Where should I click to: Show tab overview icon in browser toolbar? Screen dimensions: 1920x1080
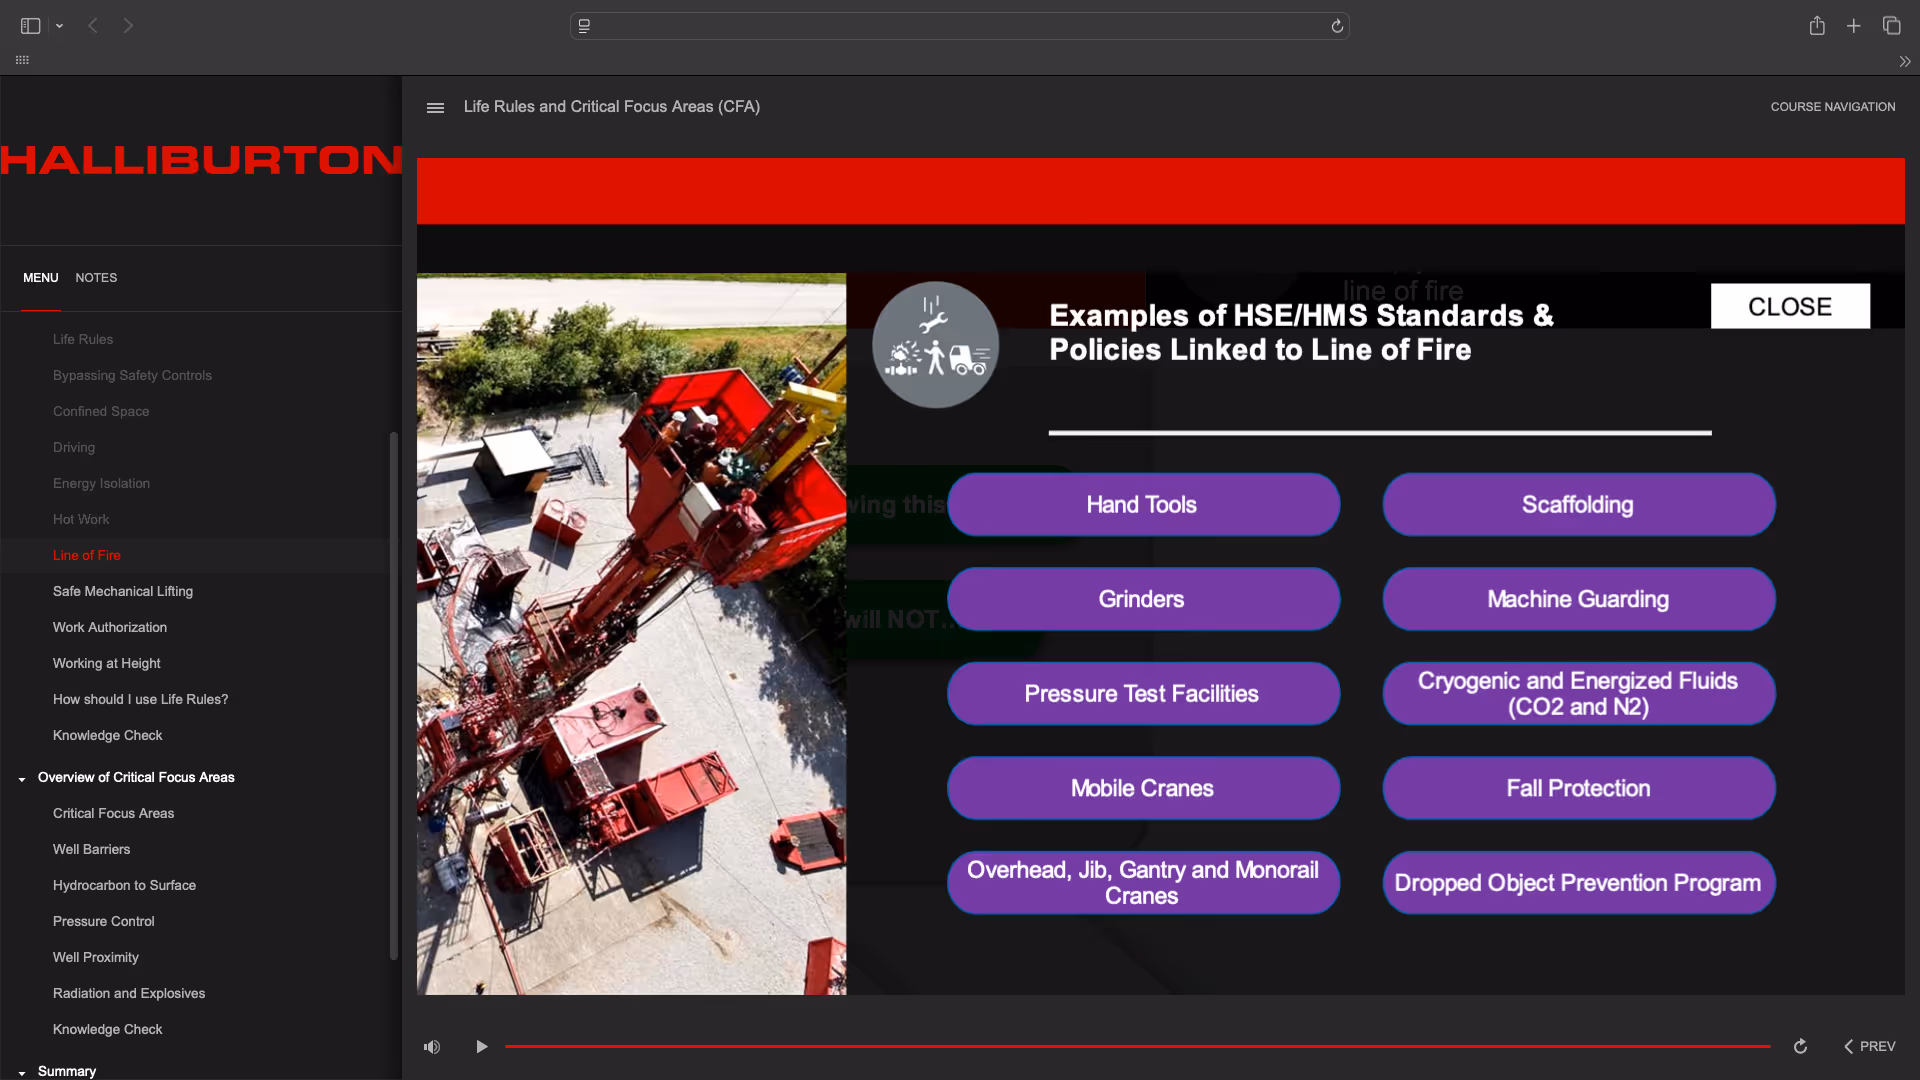point(1891,26)
